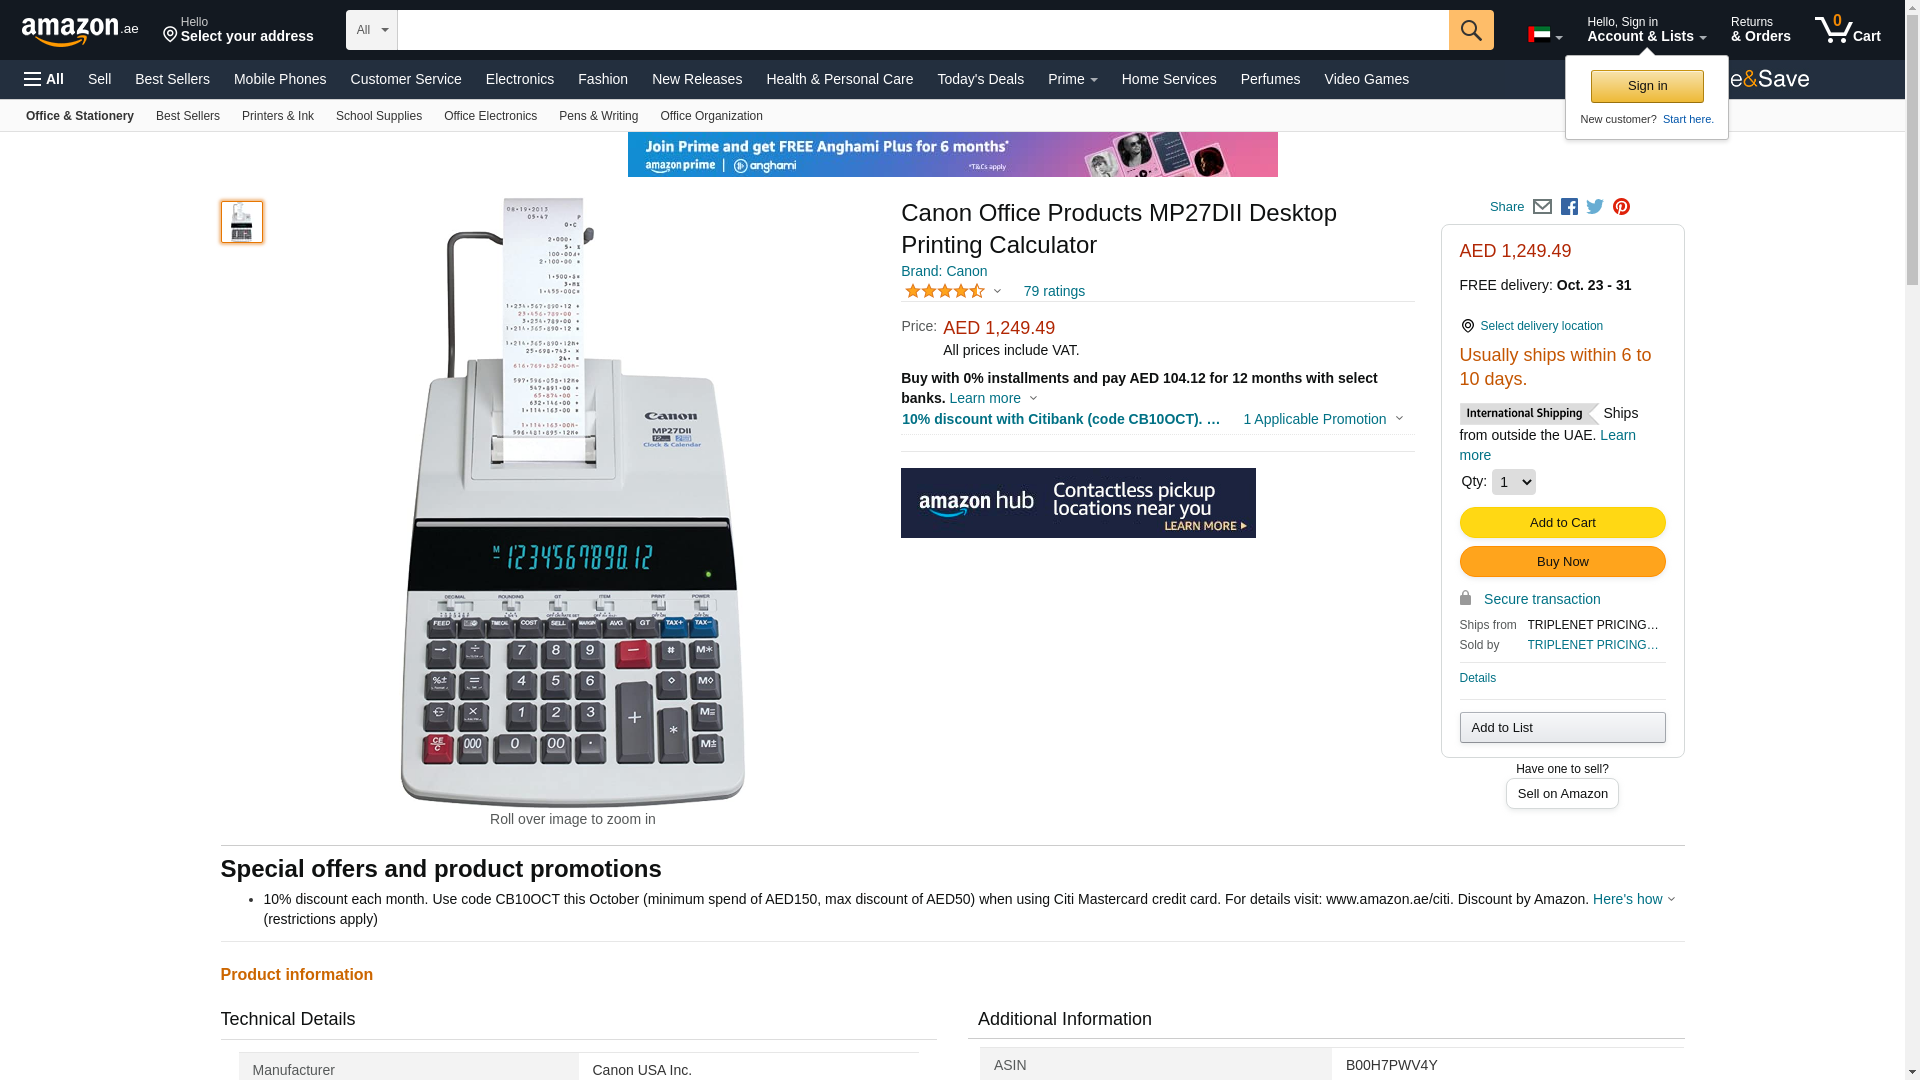Open the 79 ratings link

tap(1054, 291)
